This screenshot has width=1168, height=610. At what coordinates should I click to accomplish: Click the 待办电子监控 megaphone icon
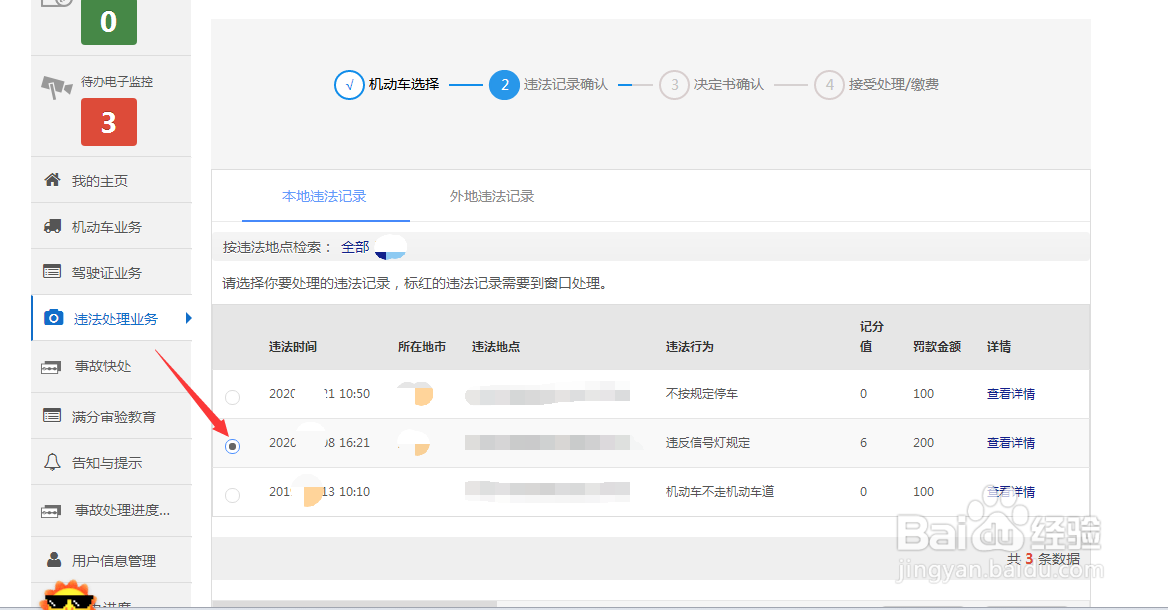click(56, 88)
